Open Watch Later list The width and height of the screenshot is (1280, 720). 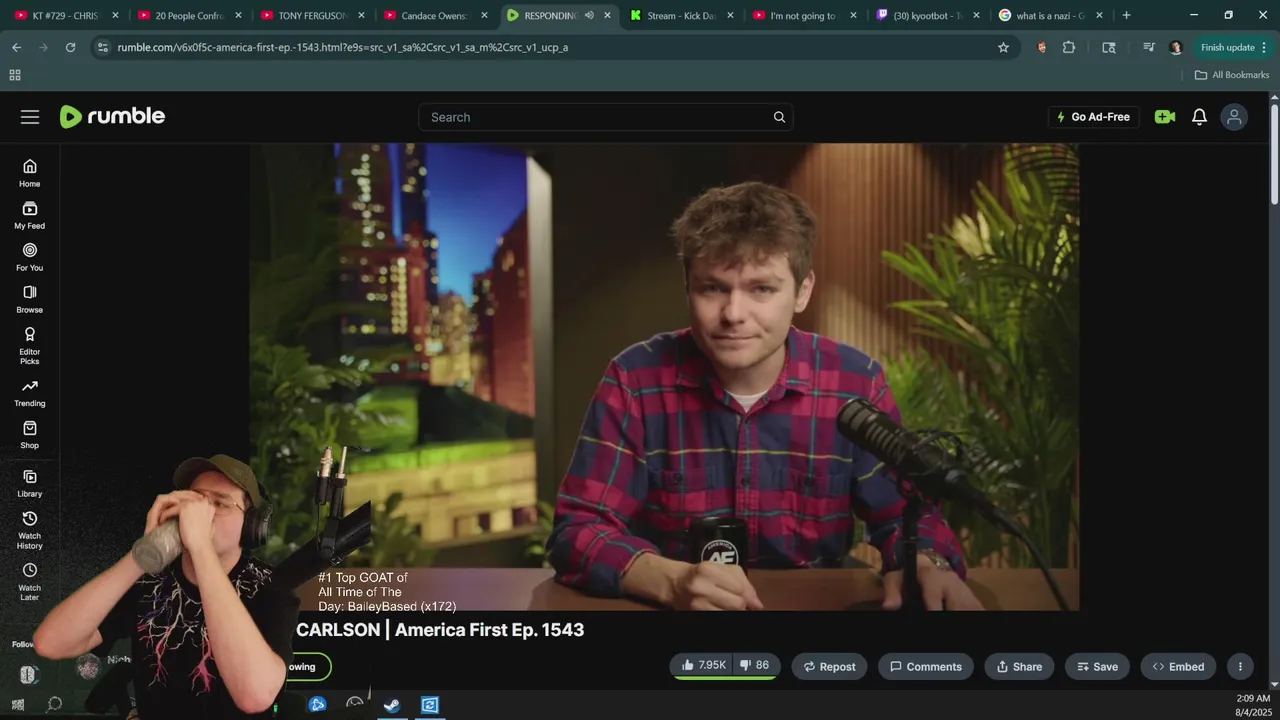[x=30, y=582]
